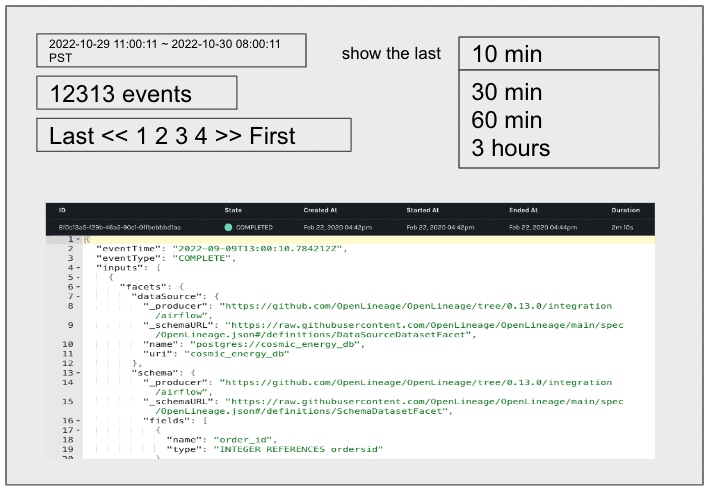Collapse the object fold at line 5
The image size is (708, 490).
(78, 277)
